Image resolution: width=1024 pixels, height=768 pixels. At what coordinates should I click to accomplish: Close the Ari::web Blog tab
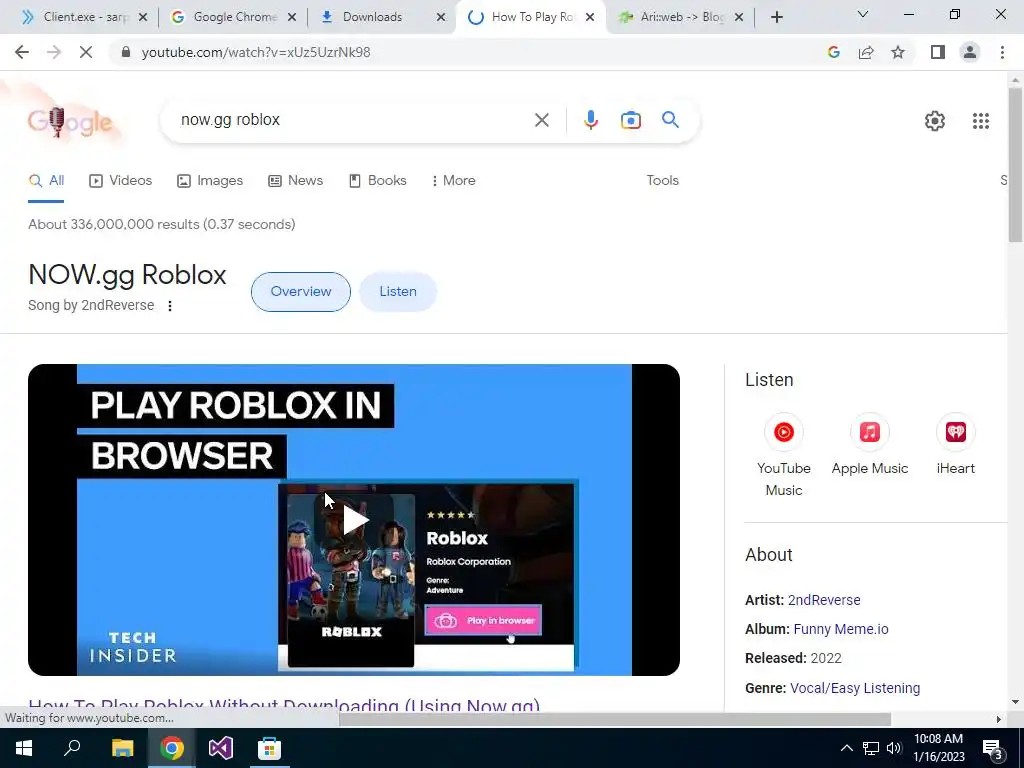(x=739, y=17)
